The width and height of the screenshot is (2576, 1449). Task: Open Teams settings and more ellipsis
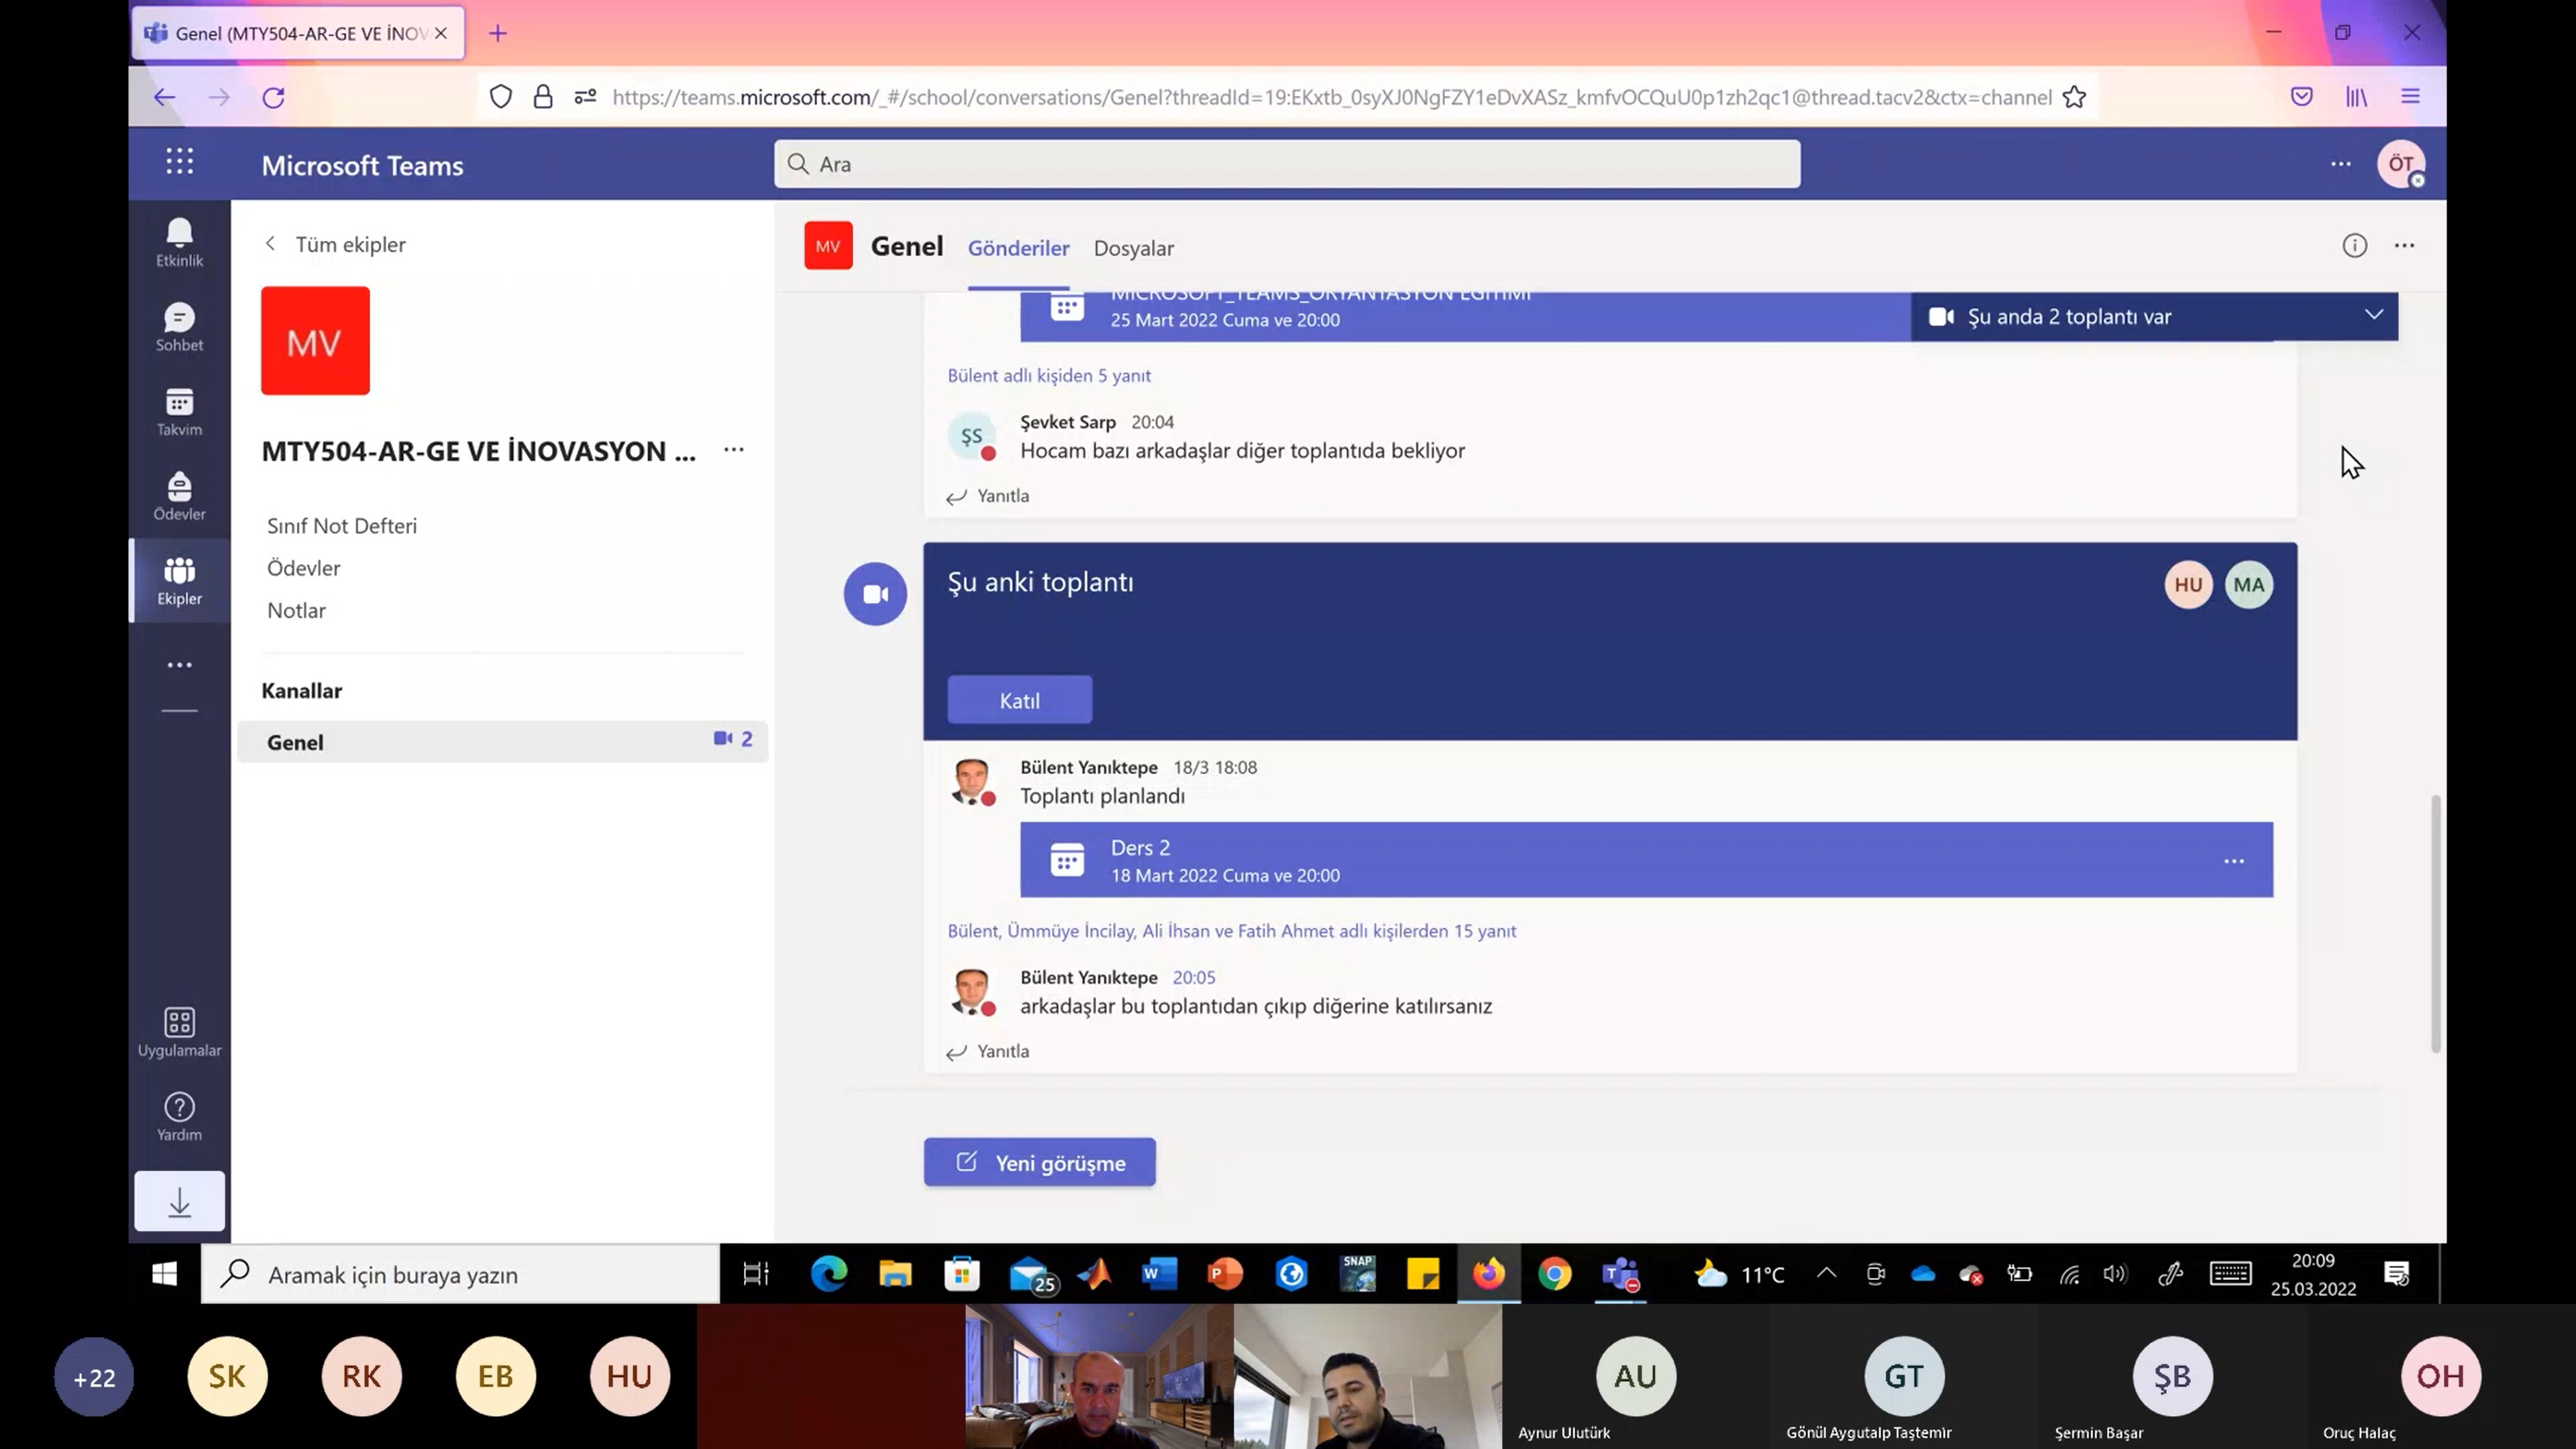2341,164
